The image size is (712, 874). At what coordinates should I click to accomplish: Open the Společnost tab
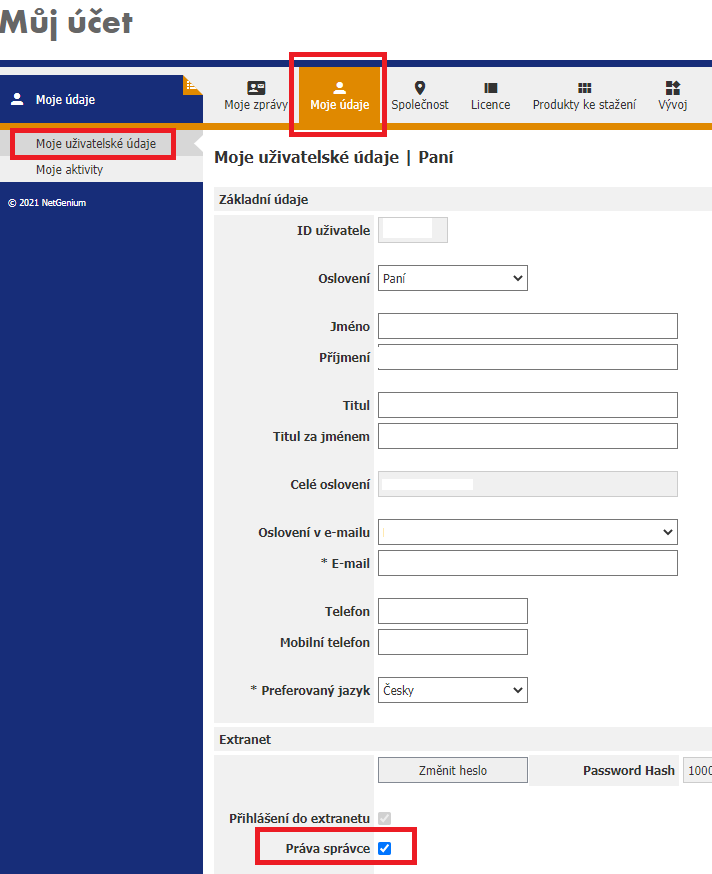[420, 96]
